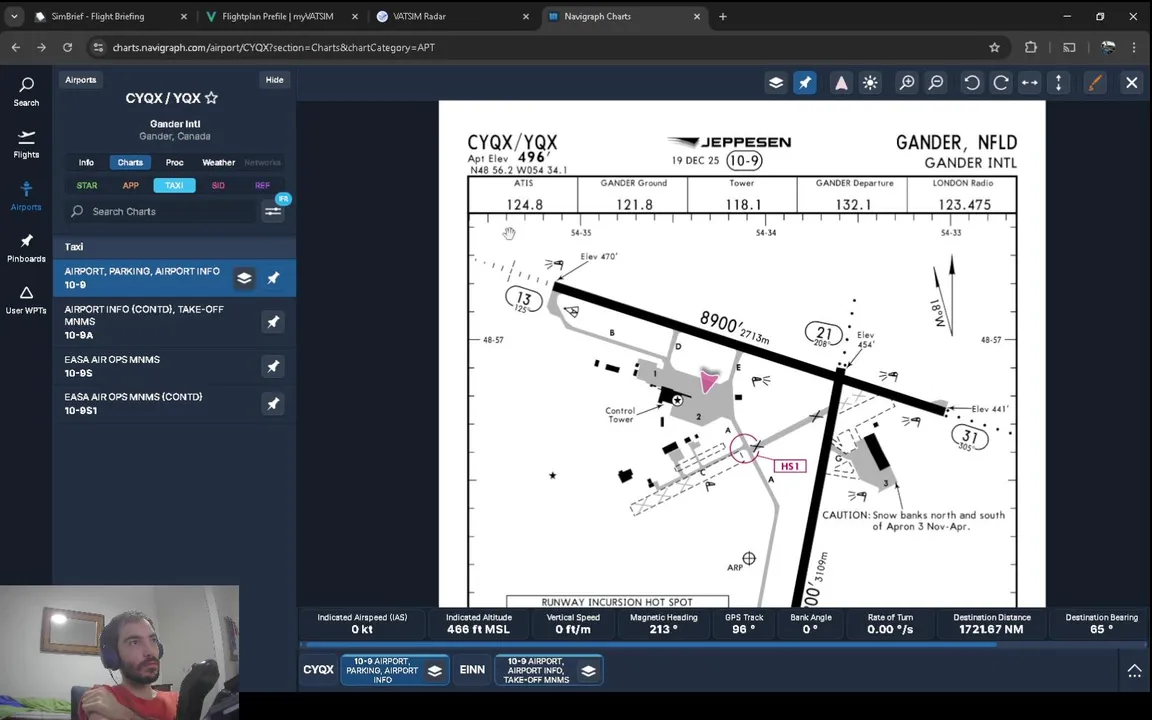This screenshot has width=1152, height=720.
Task: Open a new browser tab
Action: (x=723, y=16)
